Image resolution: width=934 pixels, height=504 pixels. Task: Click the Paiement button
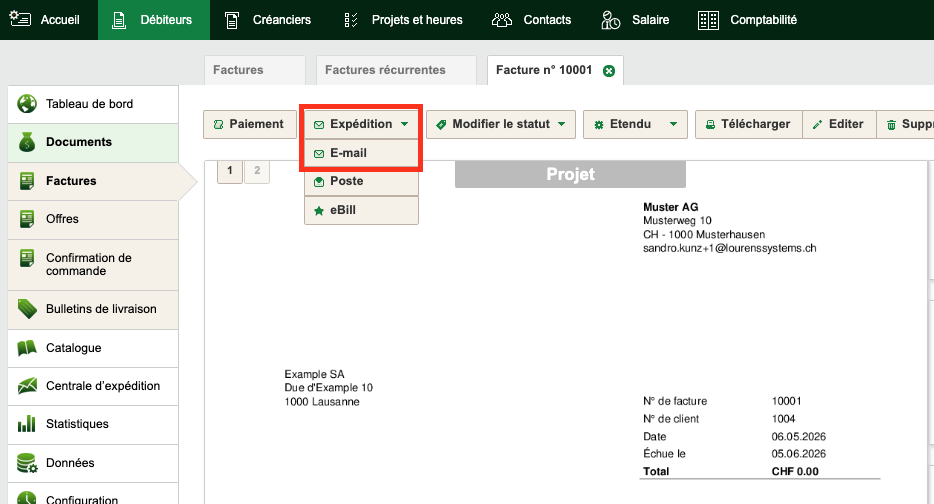[249, 125]
